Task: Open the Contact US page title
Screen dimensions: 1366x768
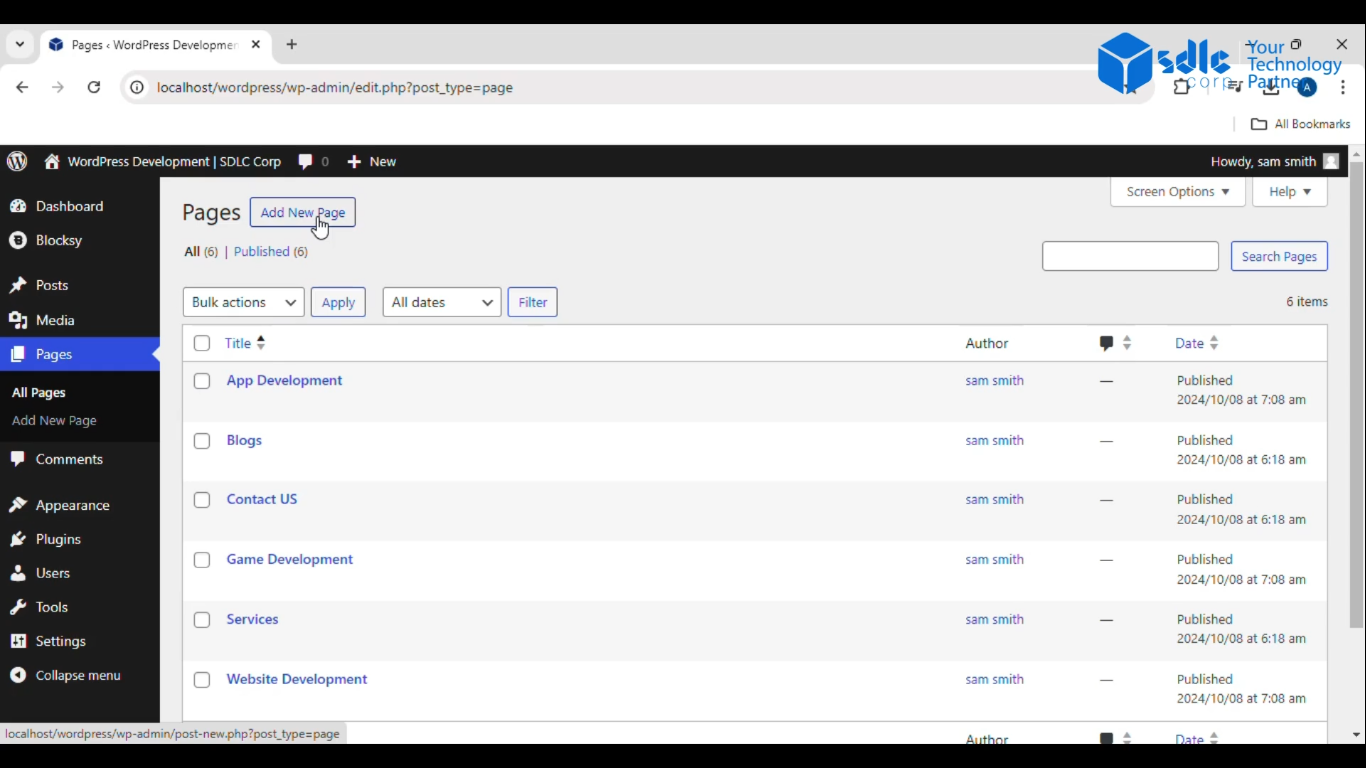Action: (262, 499)
